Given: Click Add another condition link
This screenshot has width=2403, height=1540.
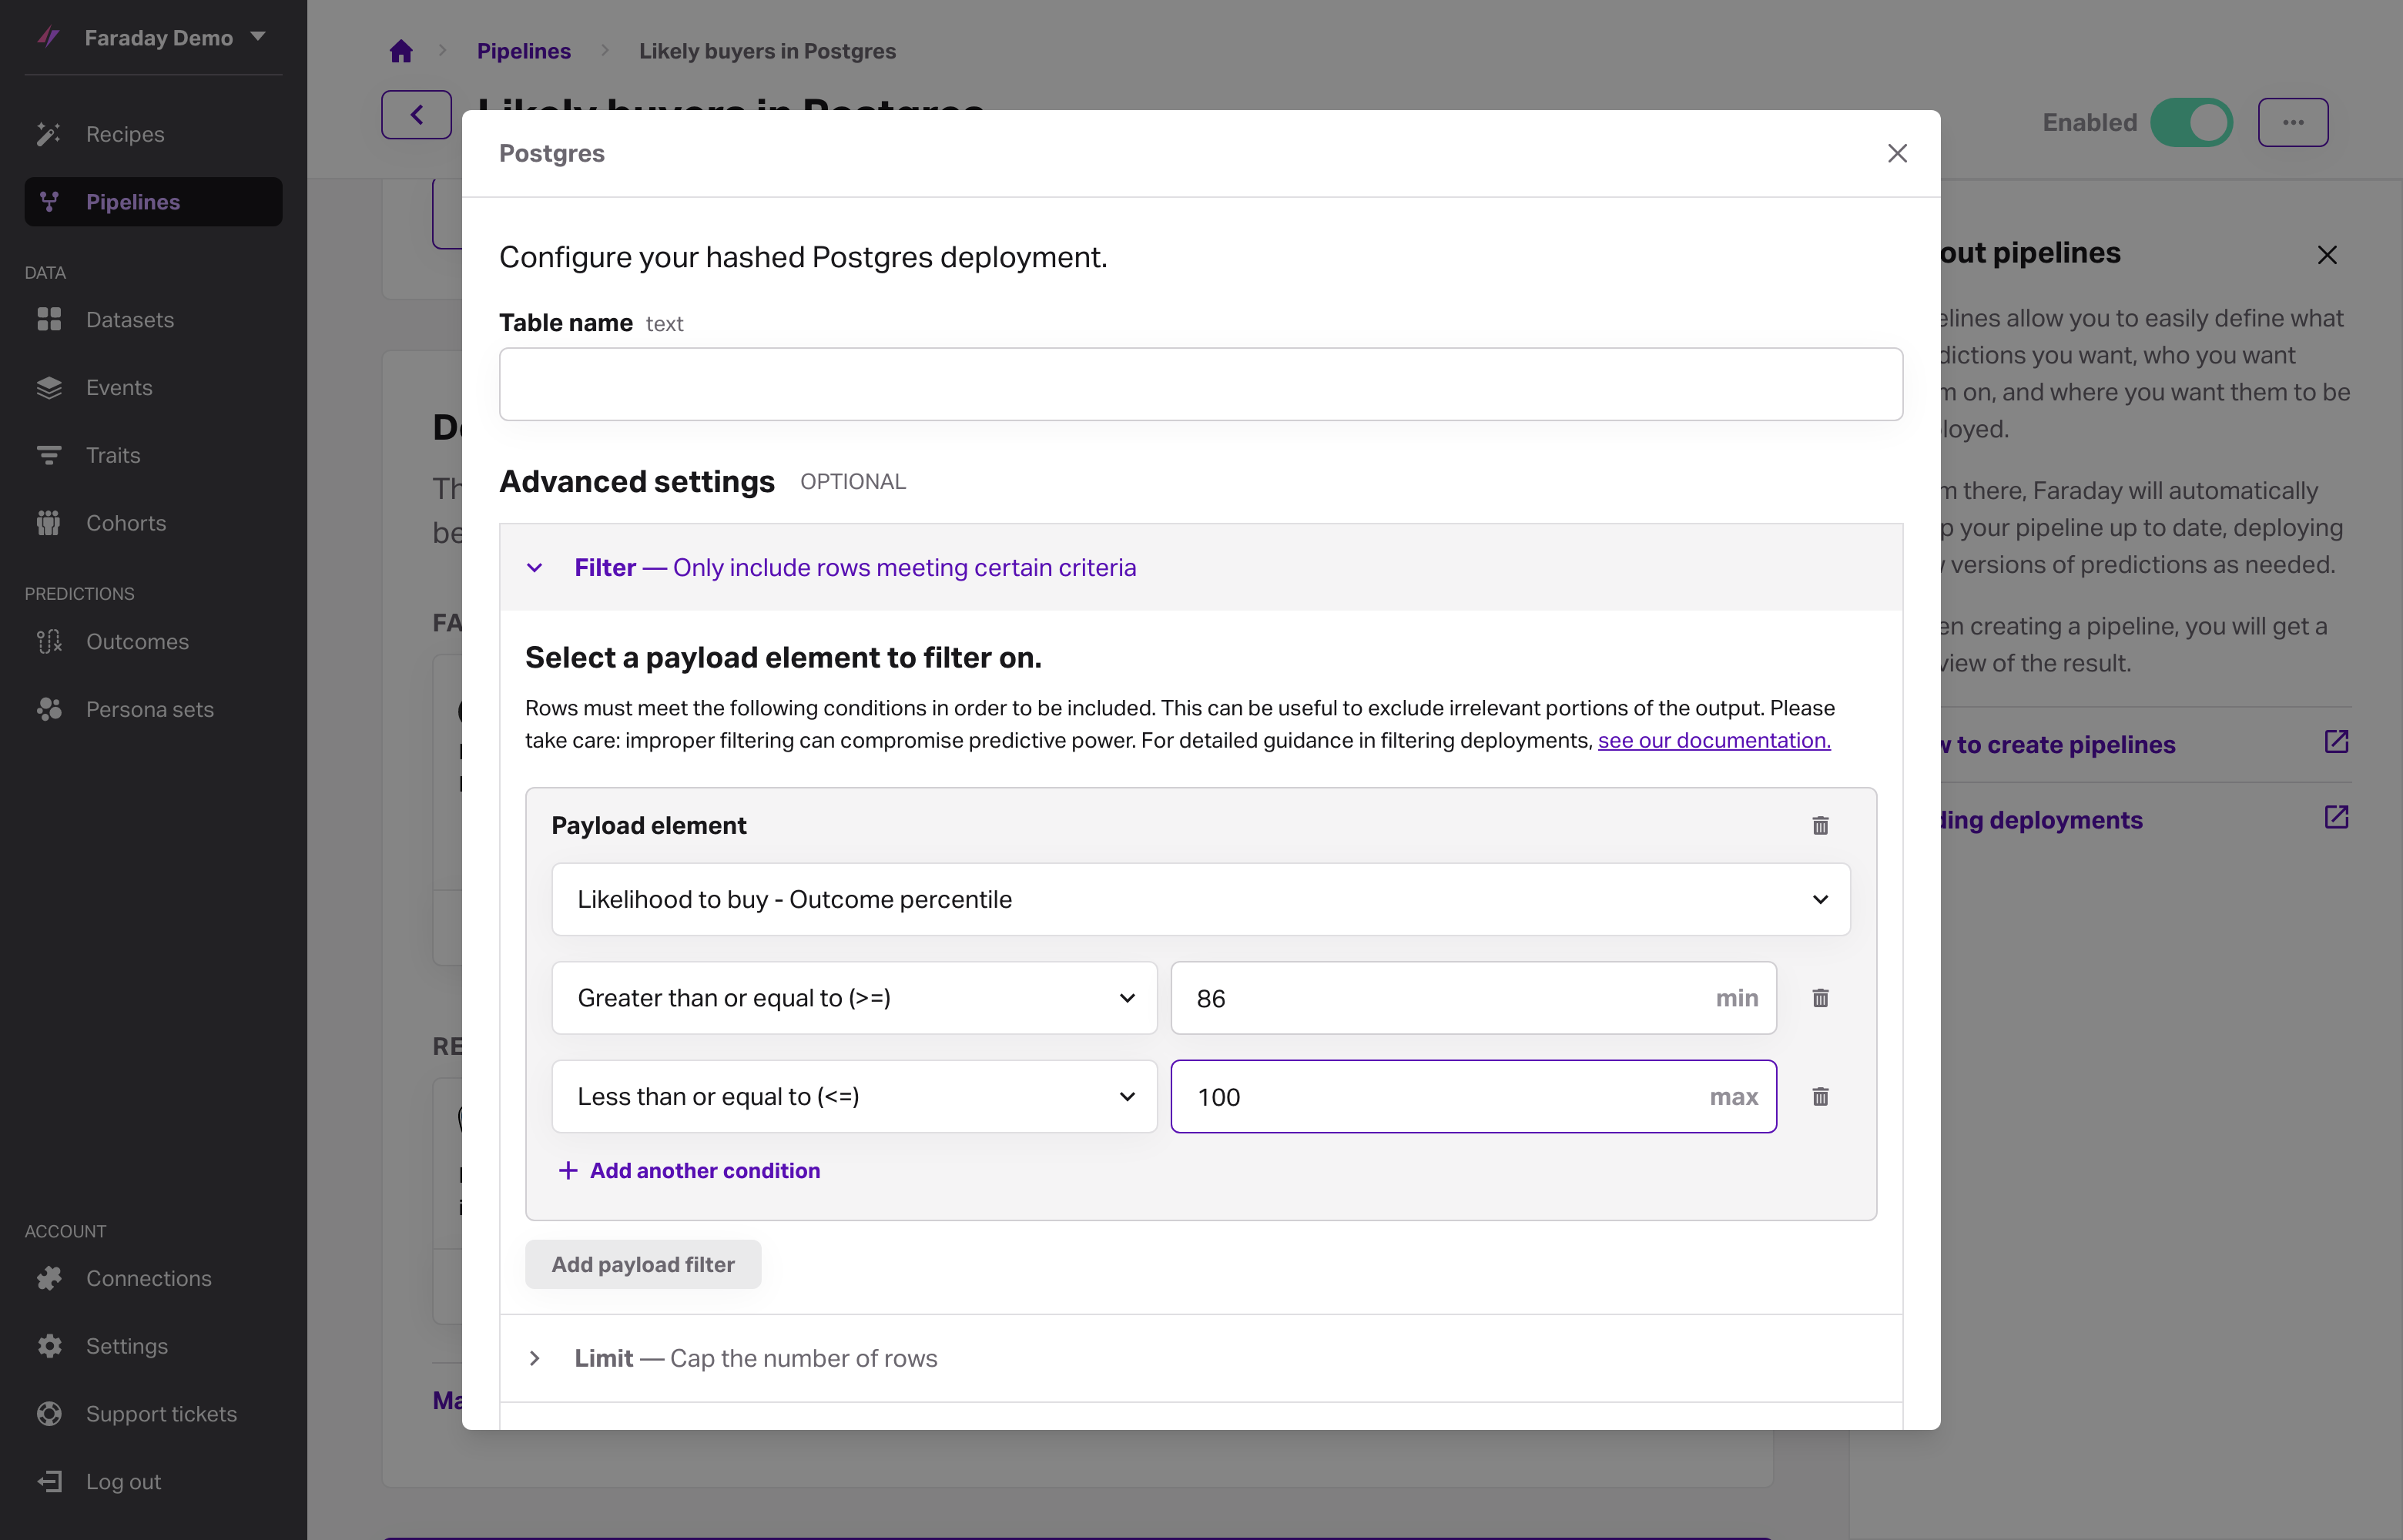Looking at the screenshot, I should point(704,1170).
